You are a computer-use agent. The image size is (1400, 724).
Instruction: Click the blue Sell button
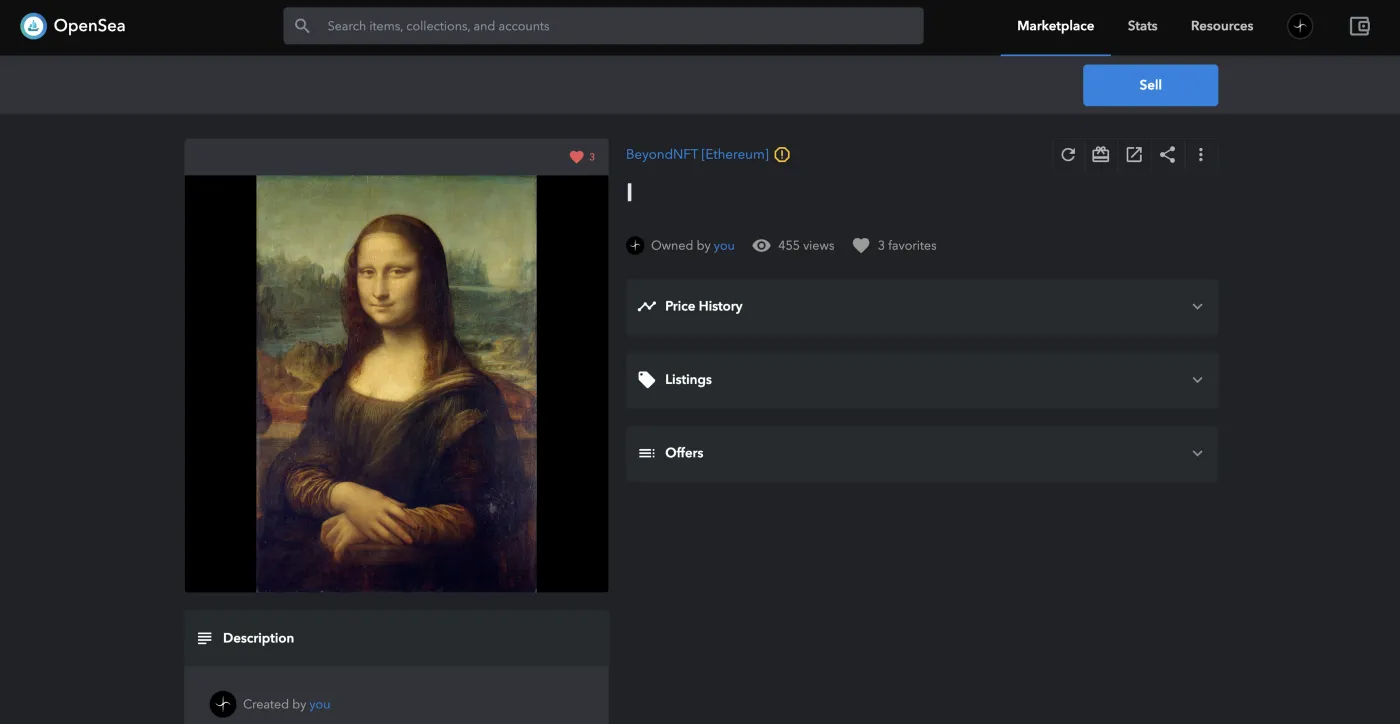pos(1150,85)
